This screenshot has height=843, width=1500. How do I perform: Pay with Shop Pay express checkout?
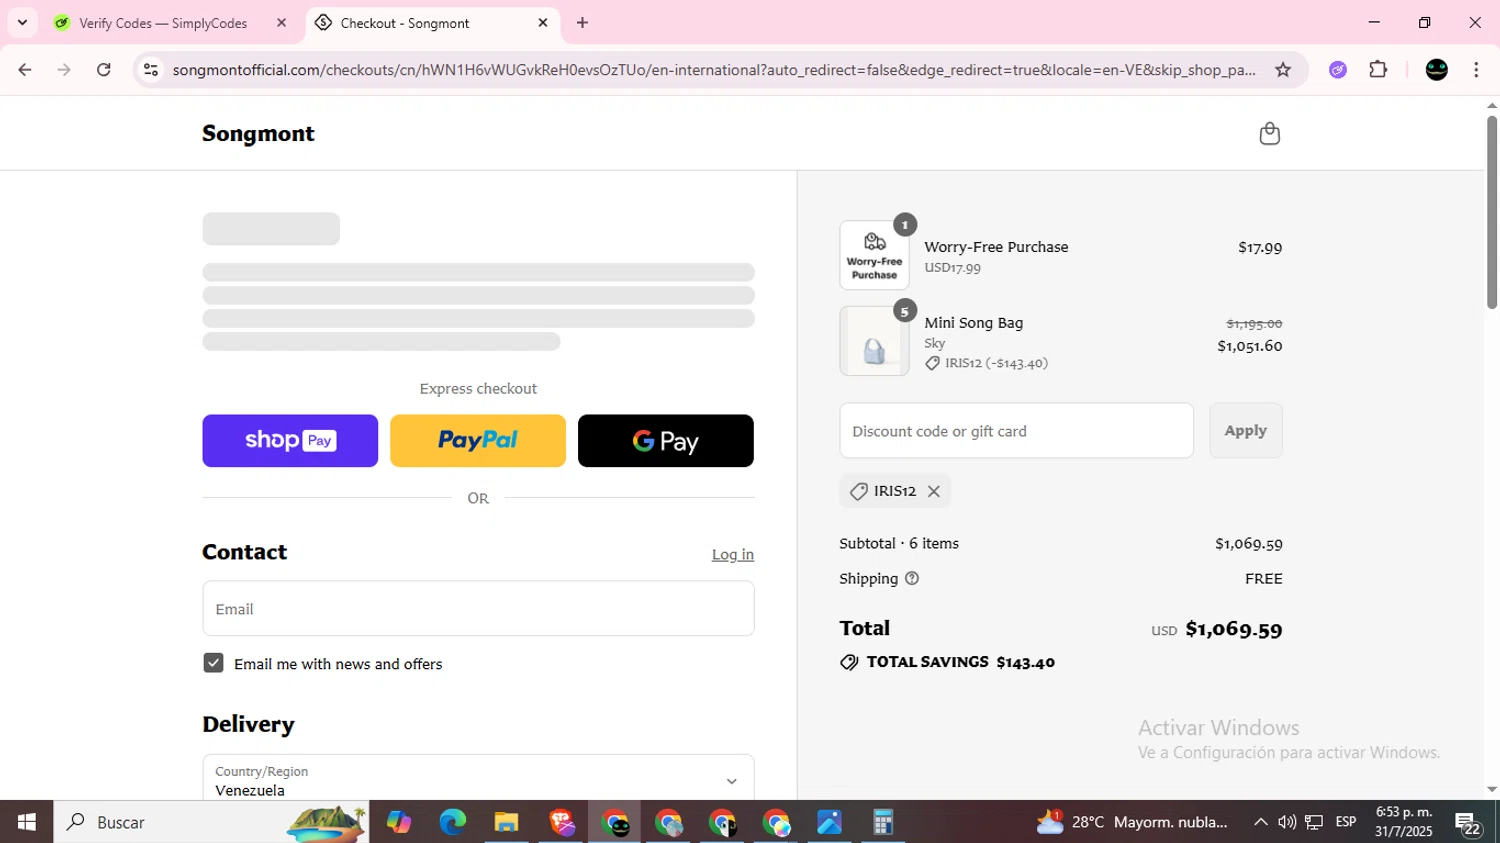pyautogui.click(x=290, y=440)
